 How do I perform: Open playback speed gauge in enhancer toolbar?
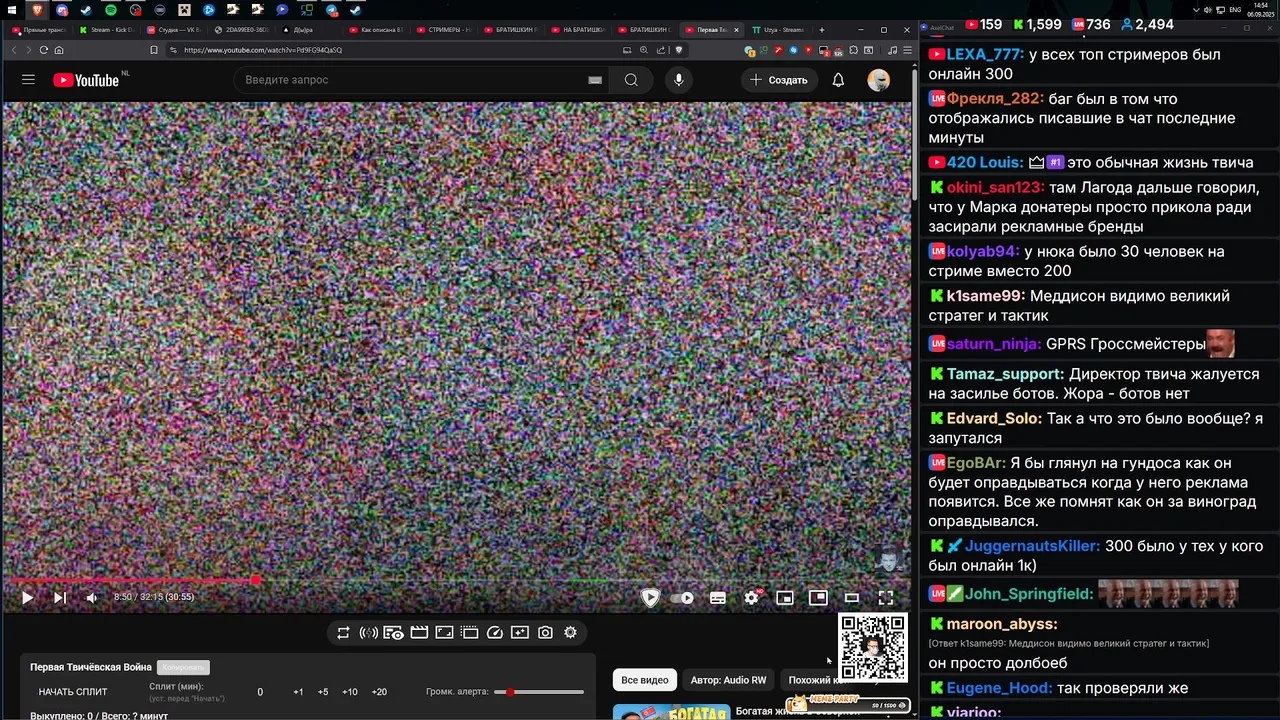click(495, 633)
